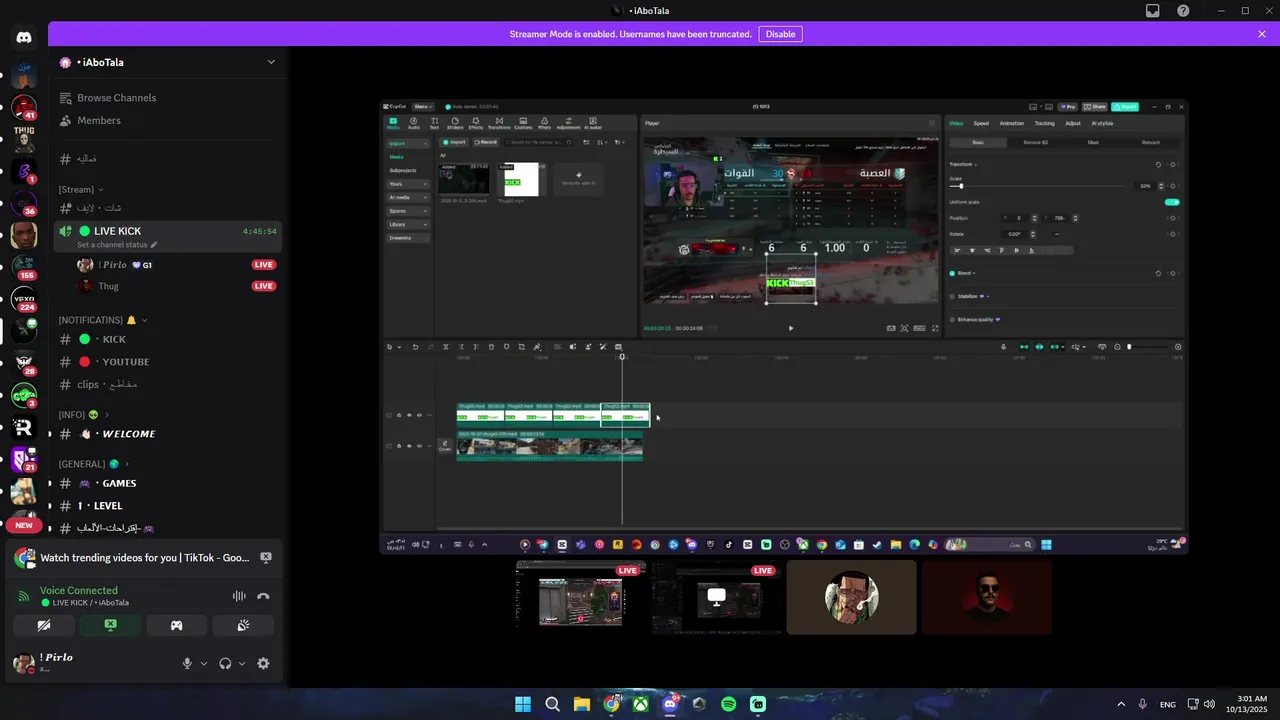This screenshot has height=720, width=1280.
Task: Collapse the [Stream] category
Action: pos(81,189)
